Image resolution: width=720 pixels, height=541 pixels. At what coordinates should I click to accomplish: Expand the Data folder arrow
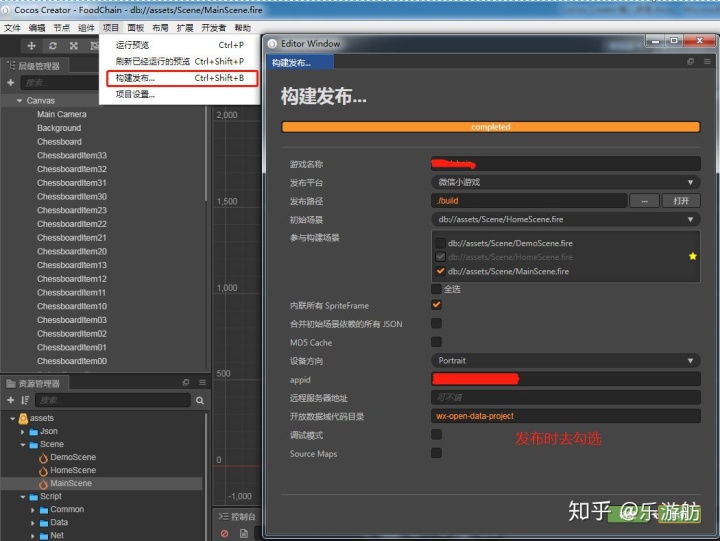(x=33, y=523)
